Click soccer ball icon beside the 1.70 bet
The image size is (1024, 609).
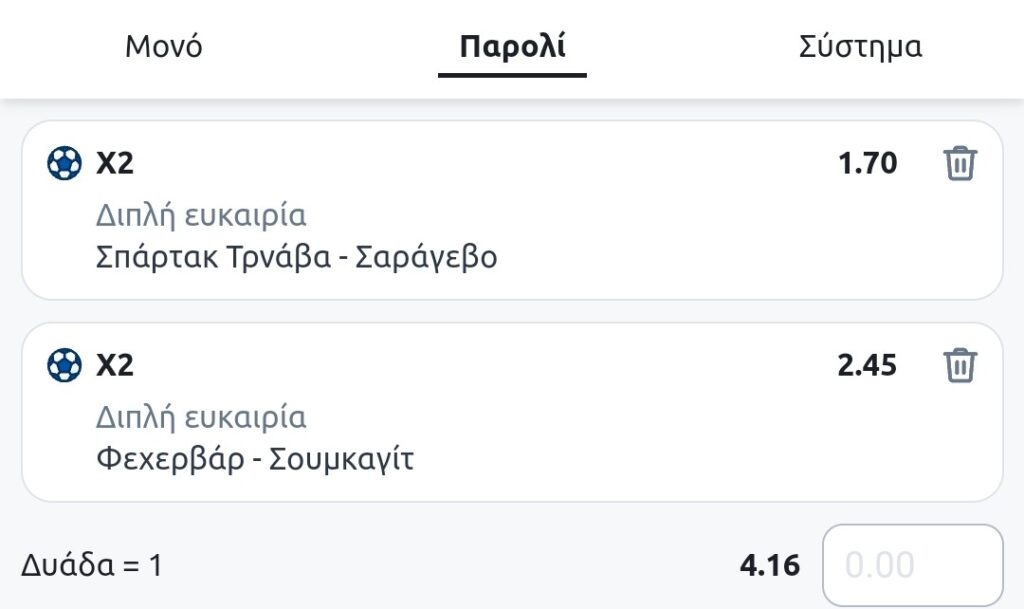64,163
